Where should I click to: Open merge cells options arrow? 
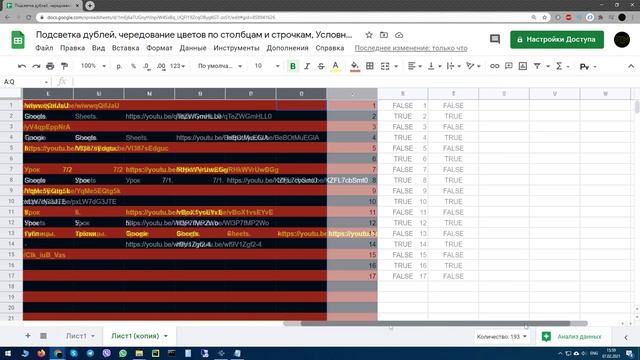point(396,66)
